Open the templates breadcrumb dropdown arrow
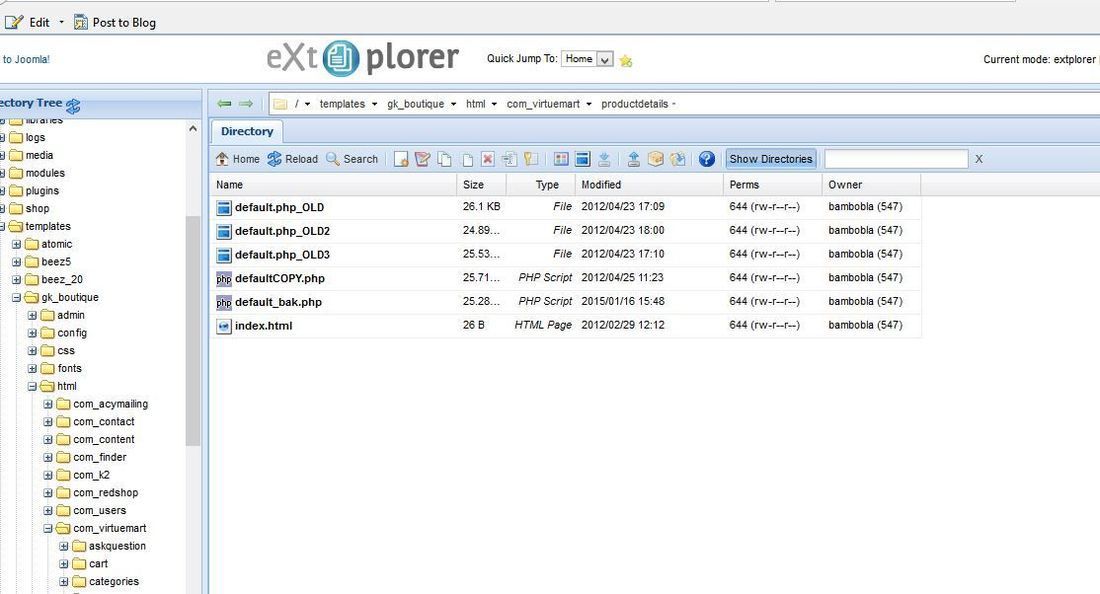This screenshot has height=594, width=1100. pyautogui.click(x=374, y=104)
